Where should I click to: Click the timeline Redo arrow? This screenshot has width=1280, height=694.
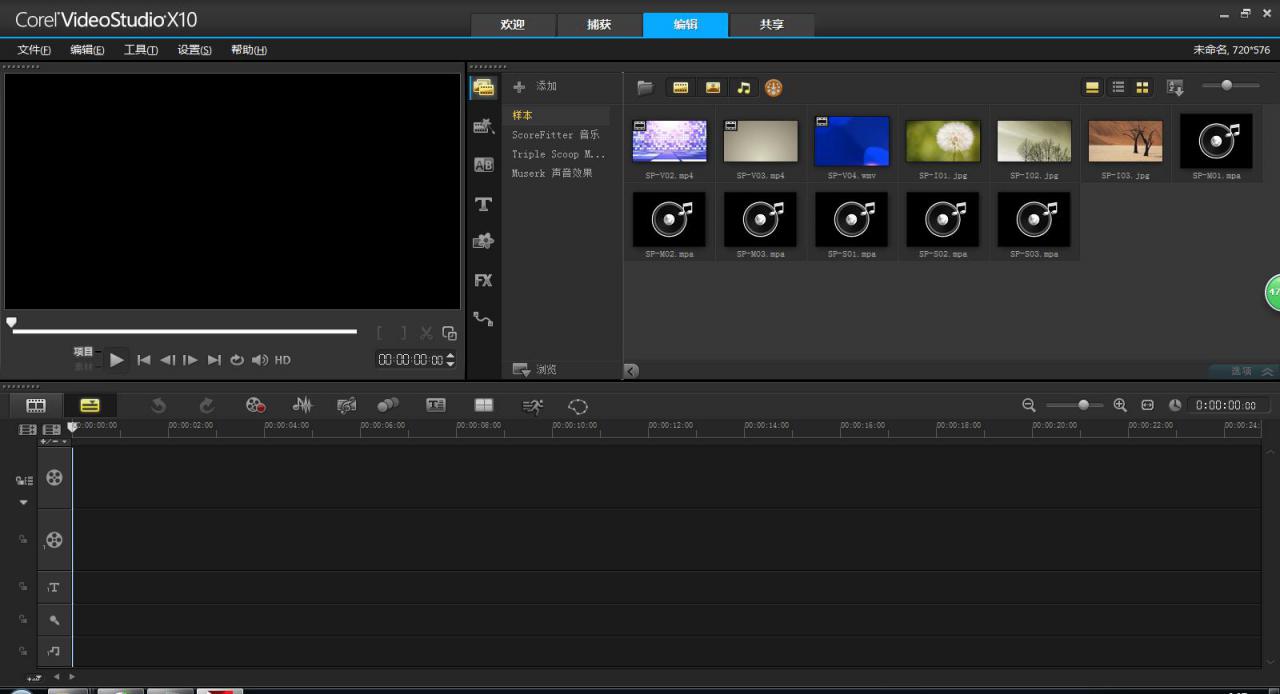coord(207,405)
